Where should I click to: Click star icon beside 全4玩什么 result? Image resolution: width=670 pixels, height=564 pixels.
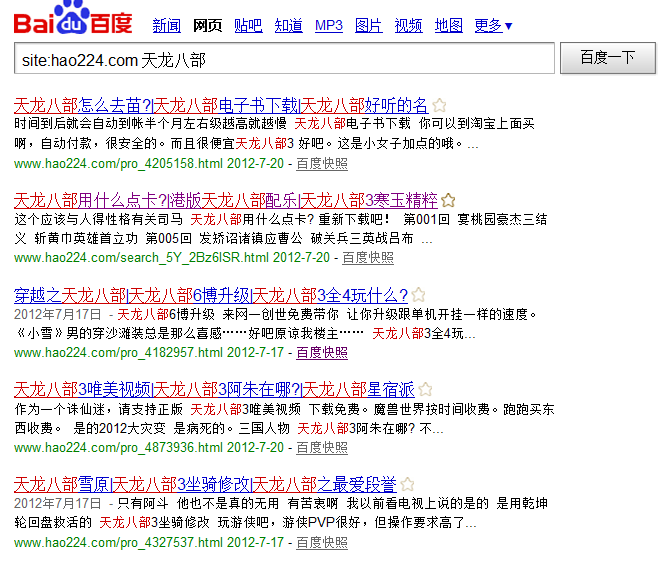[x=419, y=295]
